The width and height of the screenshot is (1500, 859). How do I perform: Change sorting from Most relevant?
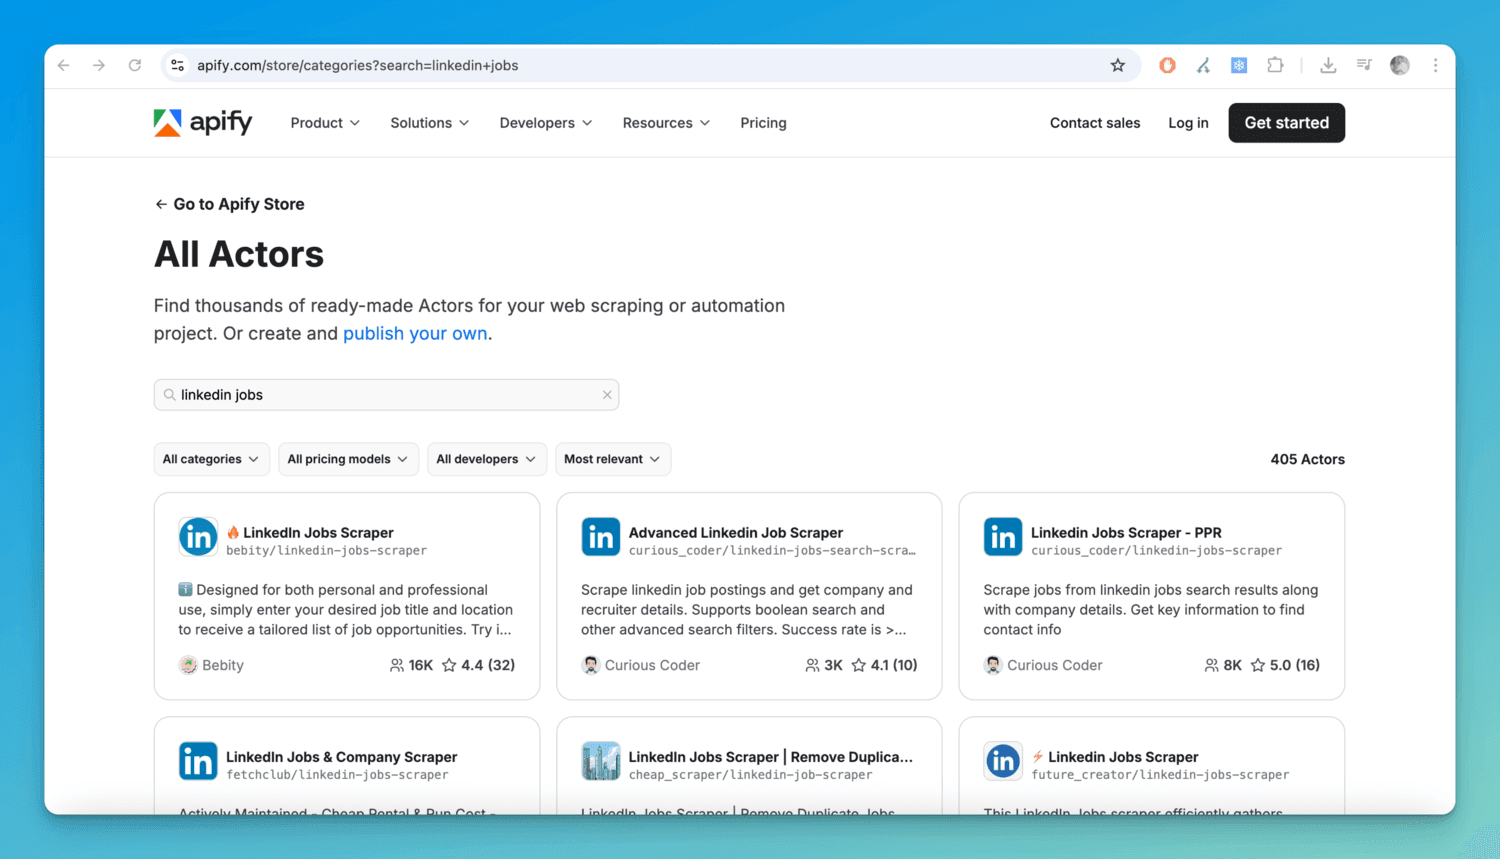pyautogui.click(x=612, y=459)
